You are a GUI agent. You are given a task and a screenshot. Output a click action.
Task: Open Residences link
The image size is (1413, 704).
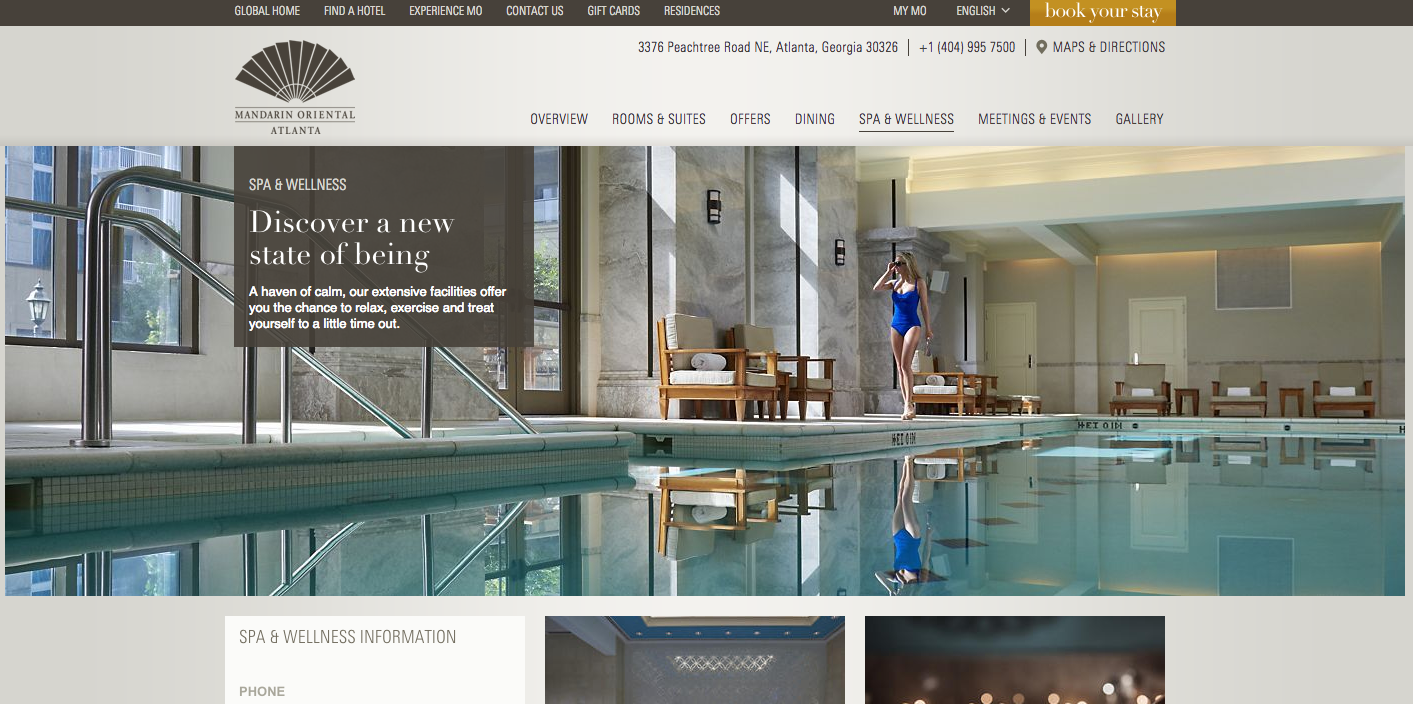point(692,11)
